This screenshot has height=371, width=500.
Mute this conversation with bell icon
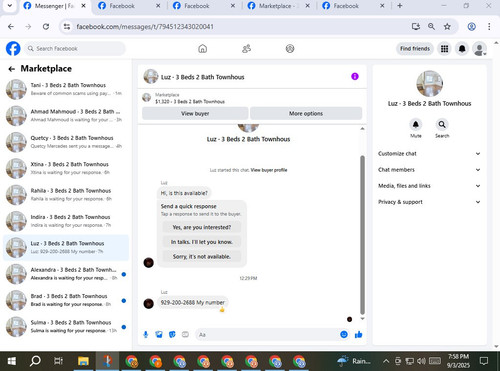click(416, 124)
